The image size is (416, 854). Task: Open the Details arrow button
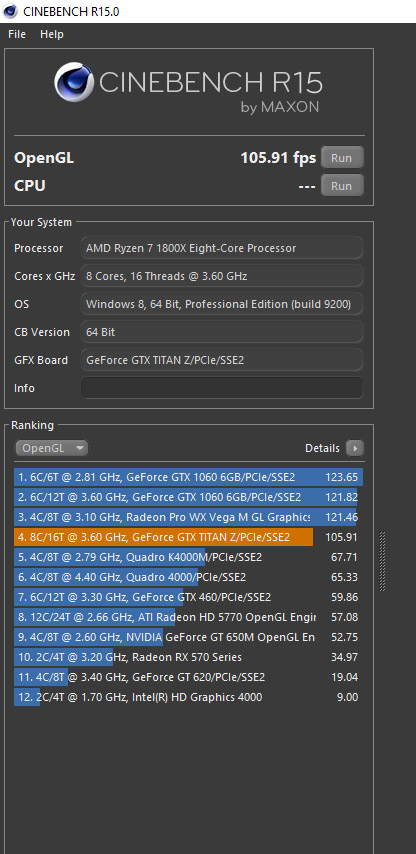(354, 448)
